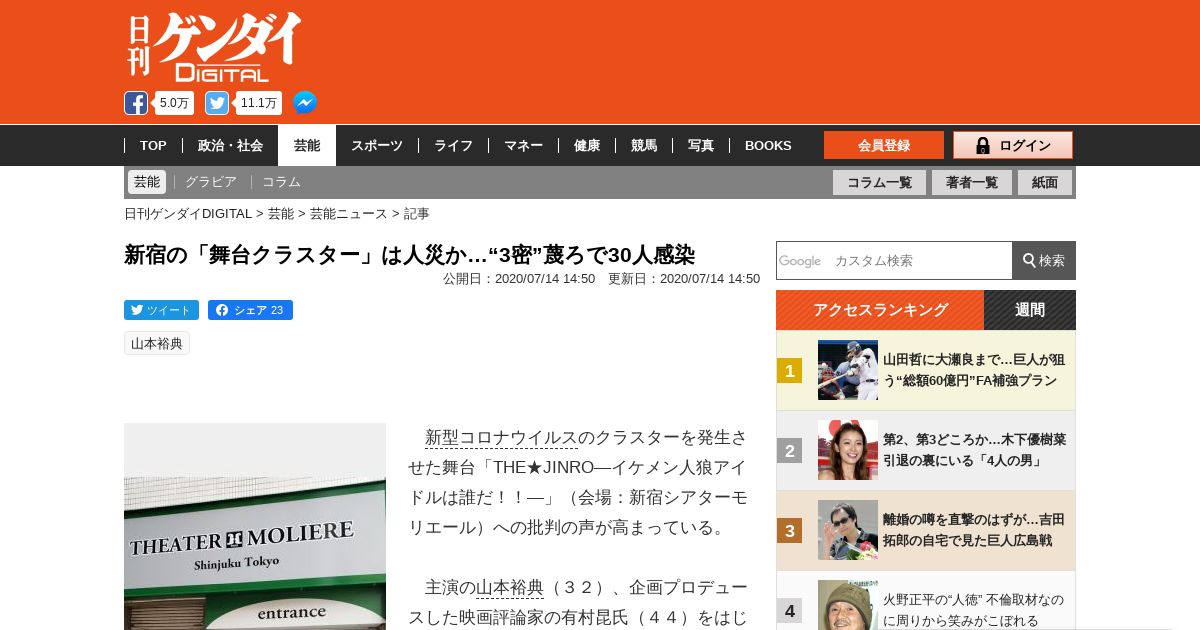Follow 新型コロナウイルス link in article
This screenshot has width=1200, height=630.
click(x=502, y=438)
